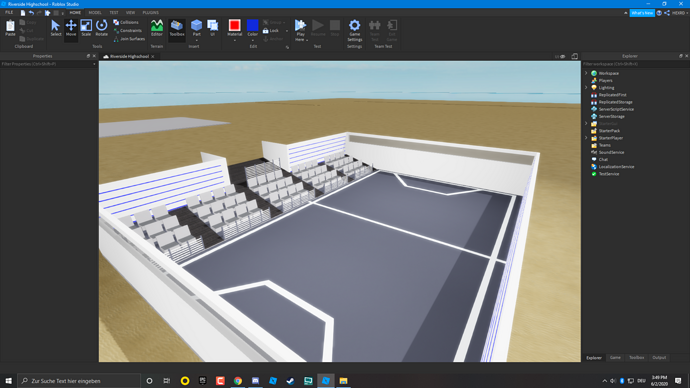Click the Windows taskbar search box
The image size is (690, 388).
pos(79,381)
